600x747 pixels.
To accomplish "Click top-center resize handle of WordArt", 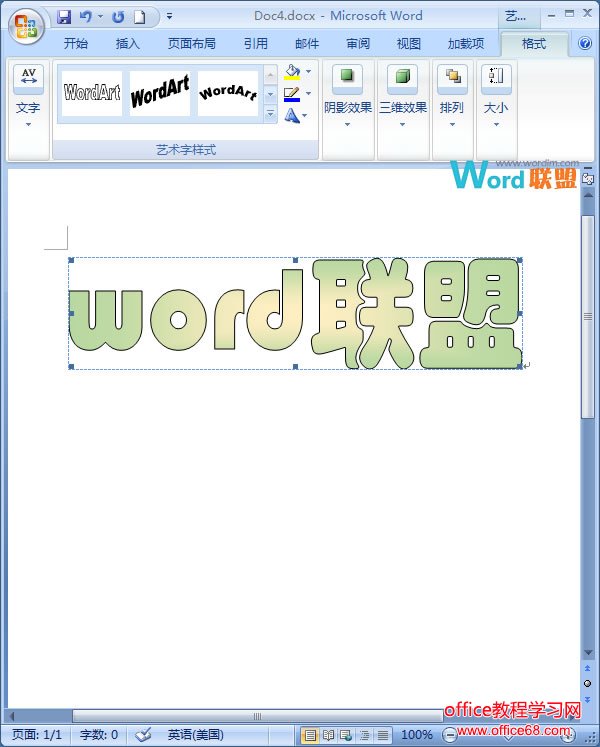I will click(x=295, y=260).
